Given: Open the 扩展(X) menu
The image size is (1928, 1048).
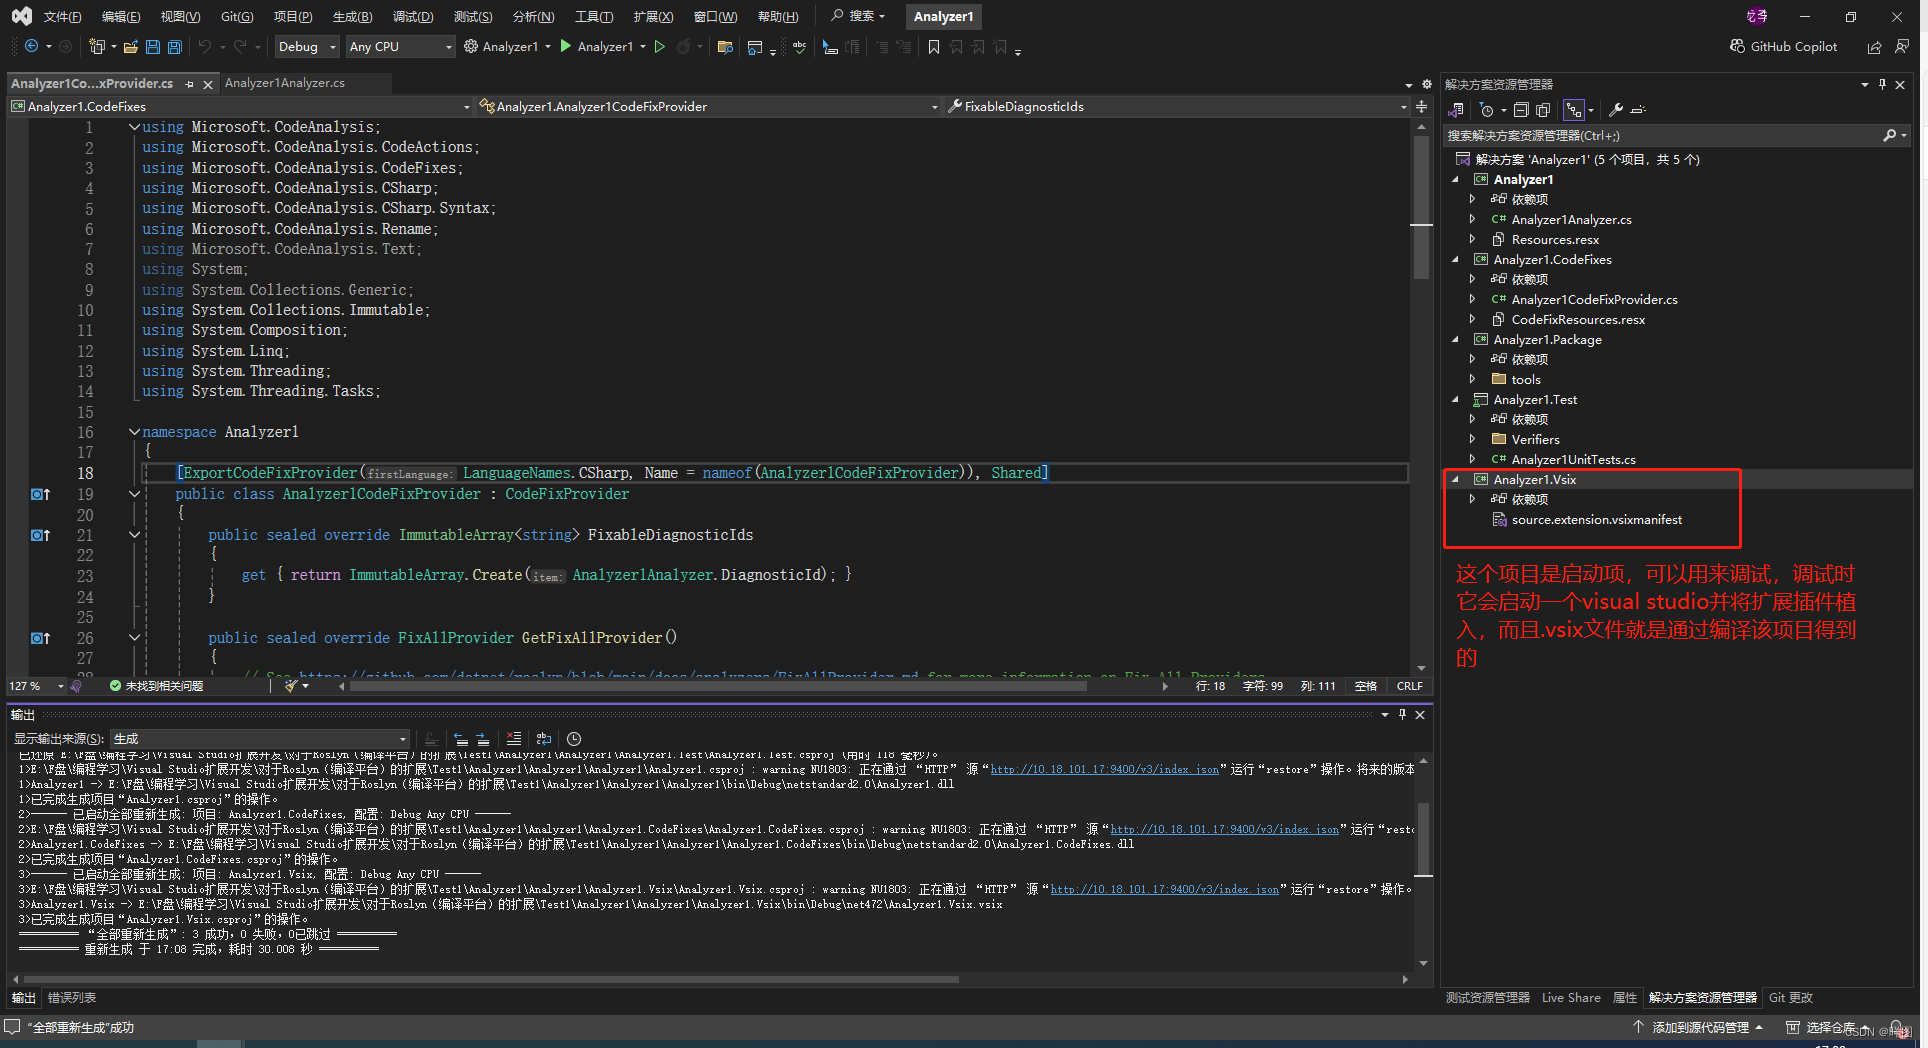Looking at the screenshot, I should coord(653,16).
